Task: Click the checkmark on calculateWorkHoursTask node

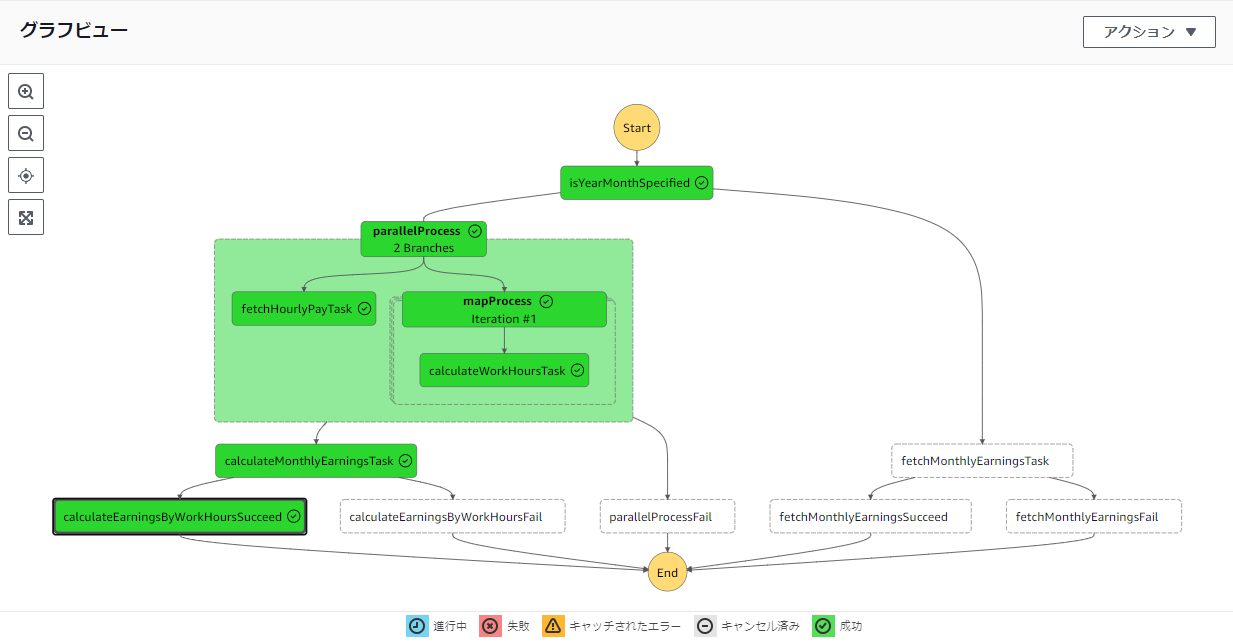Action: coord(577,370)
